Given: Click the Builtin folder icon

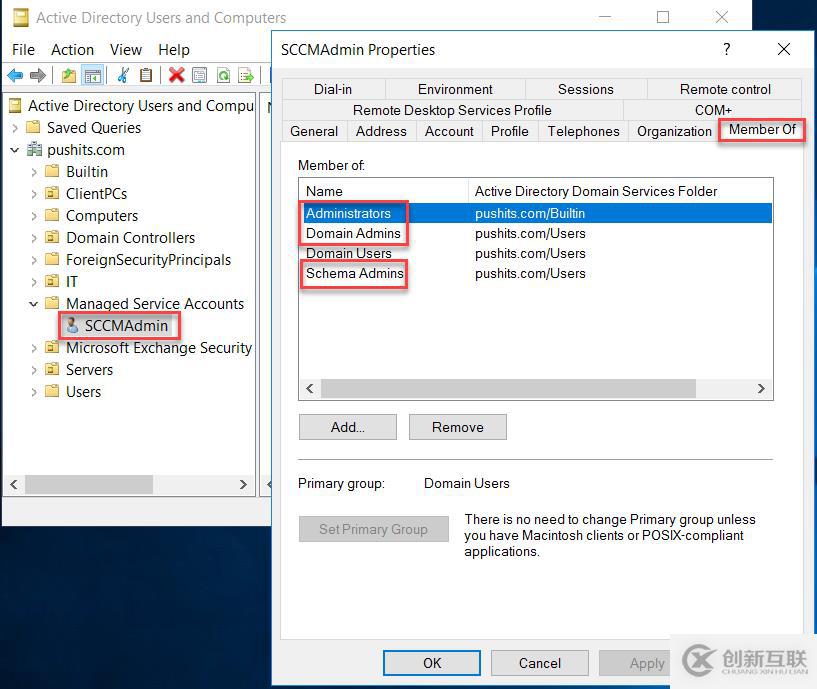Looking at the screenshot, I should click(52, 171).
